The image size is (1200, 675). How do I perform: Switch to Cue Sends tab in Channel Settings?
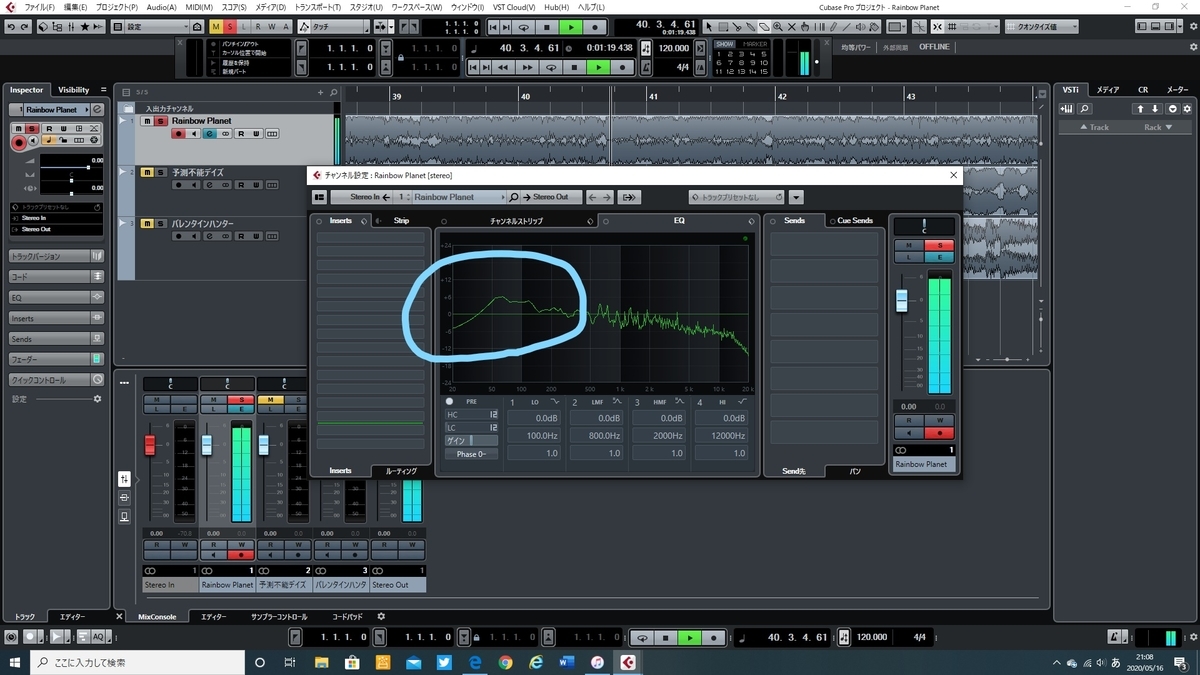pos(854,221)
